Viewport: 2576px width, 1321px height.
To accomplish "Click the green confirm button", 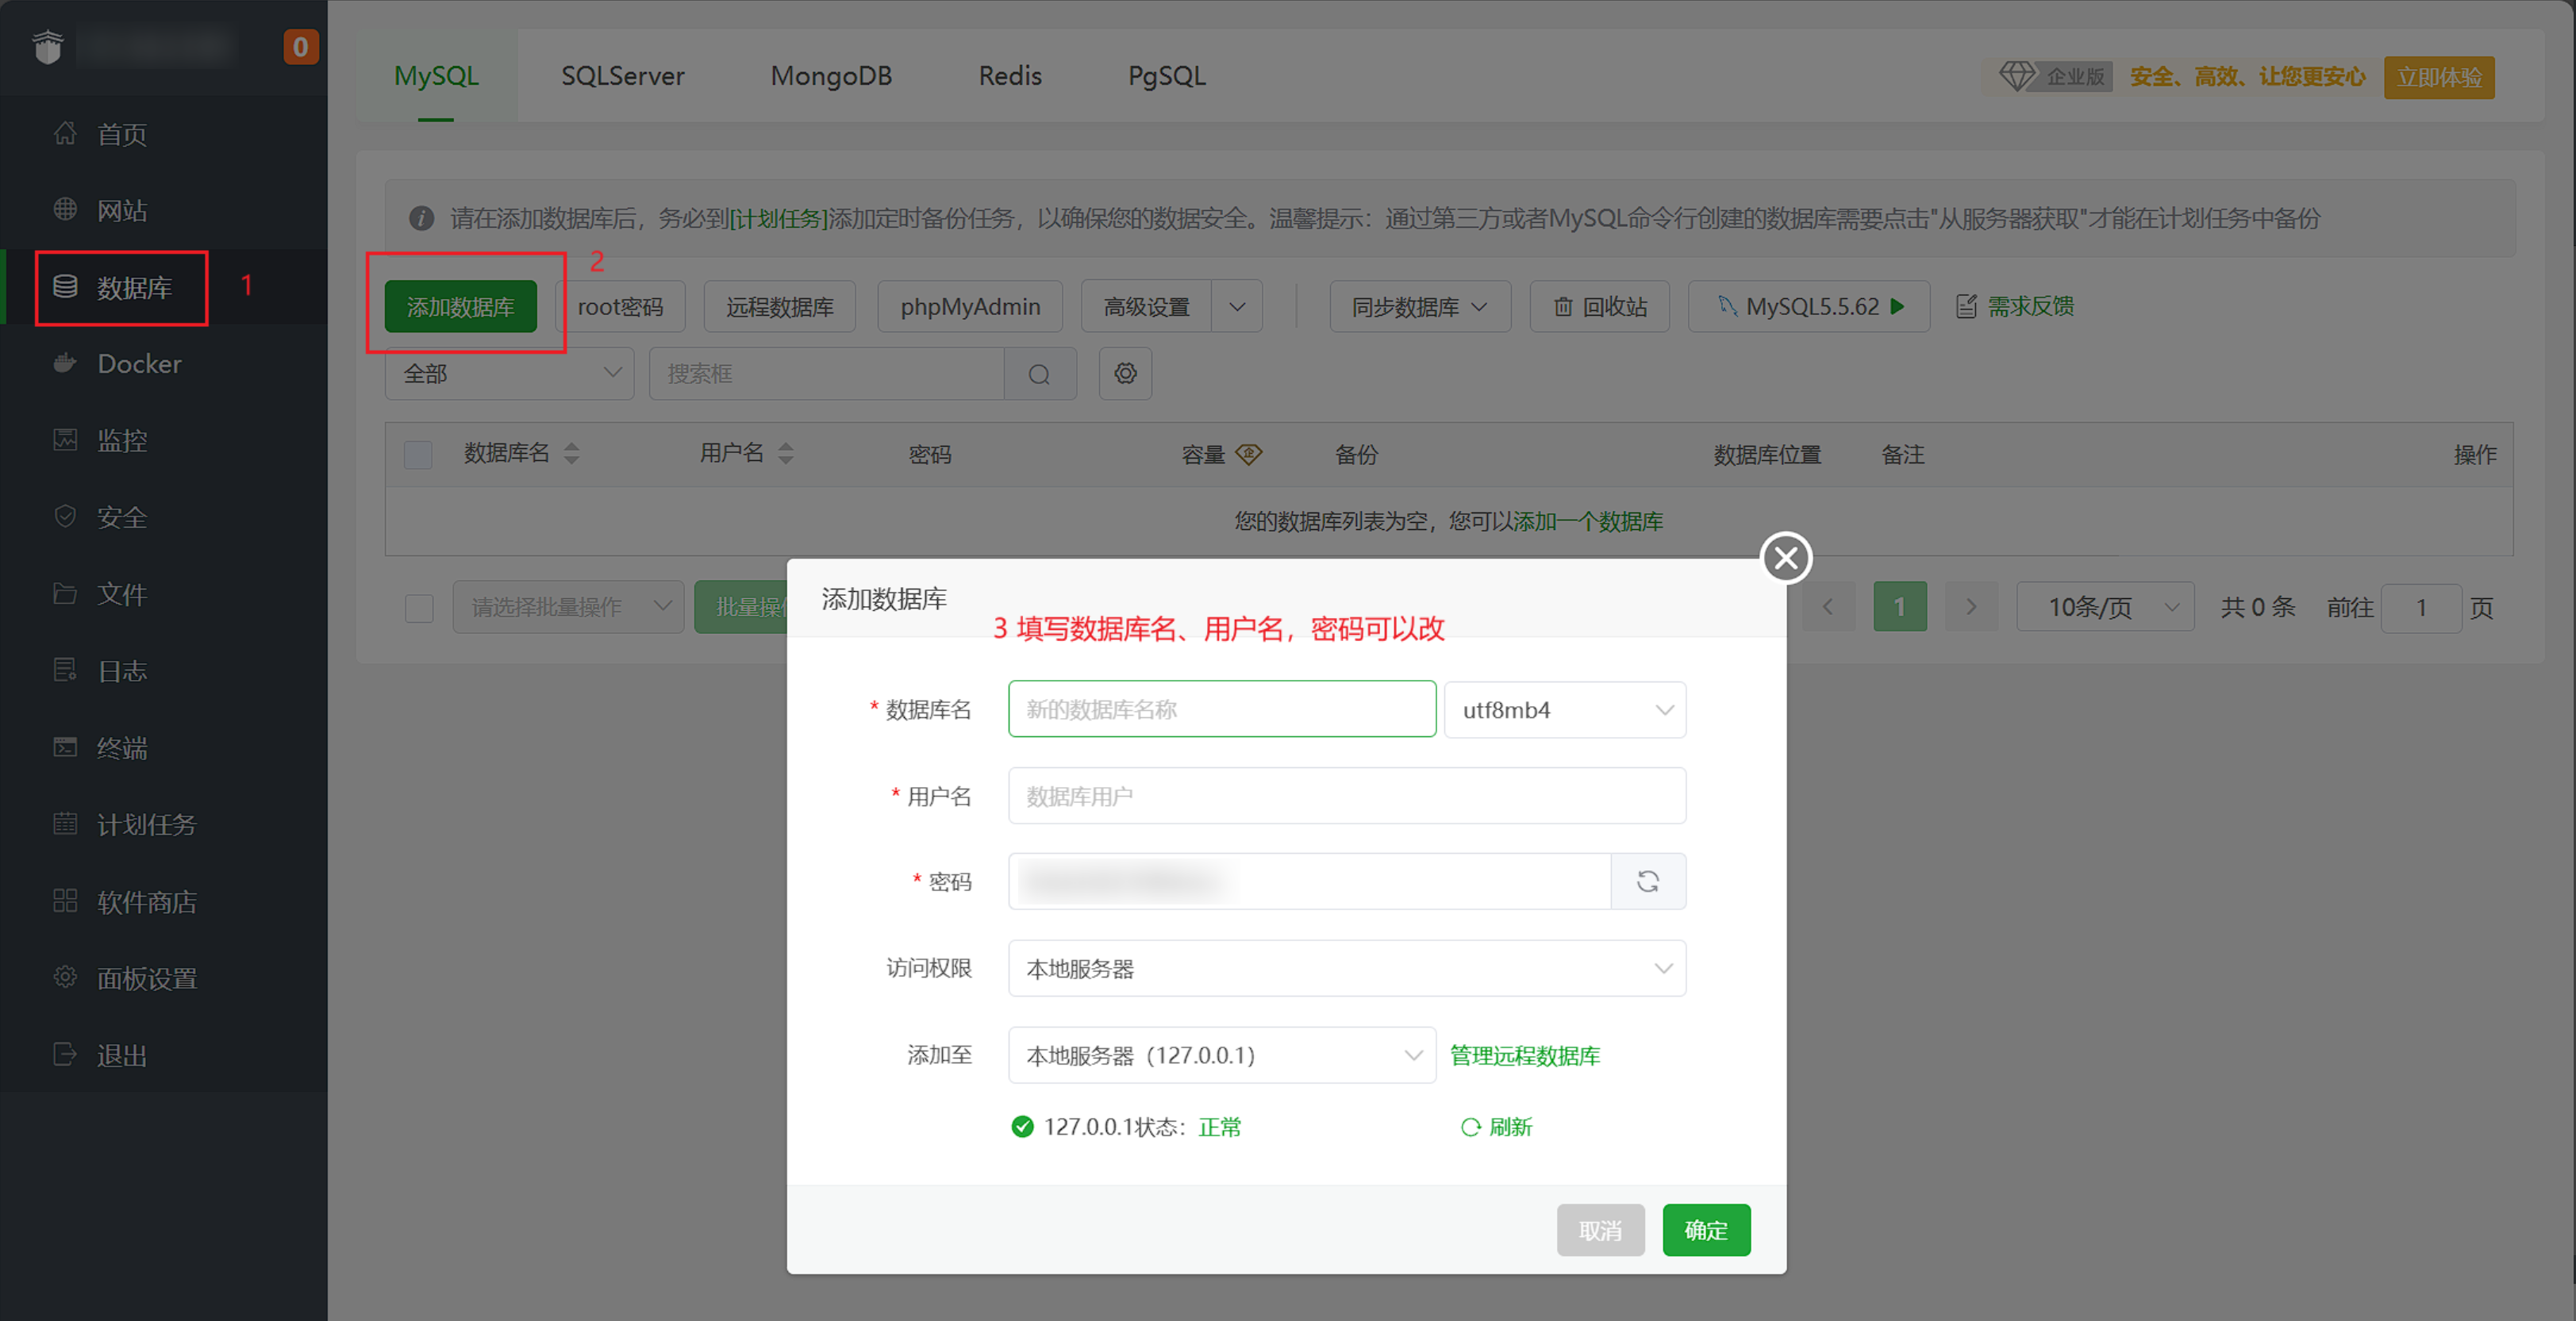I will point(1705,1230).
